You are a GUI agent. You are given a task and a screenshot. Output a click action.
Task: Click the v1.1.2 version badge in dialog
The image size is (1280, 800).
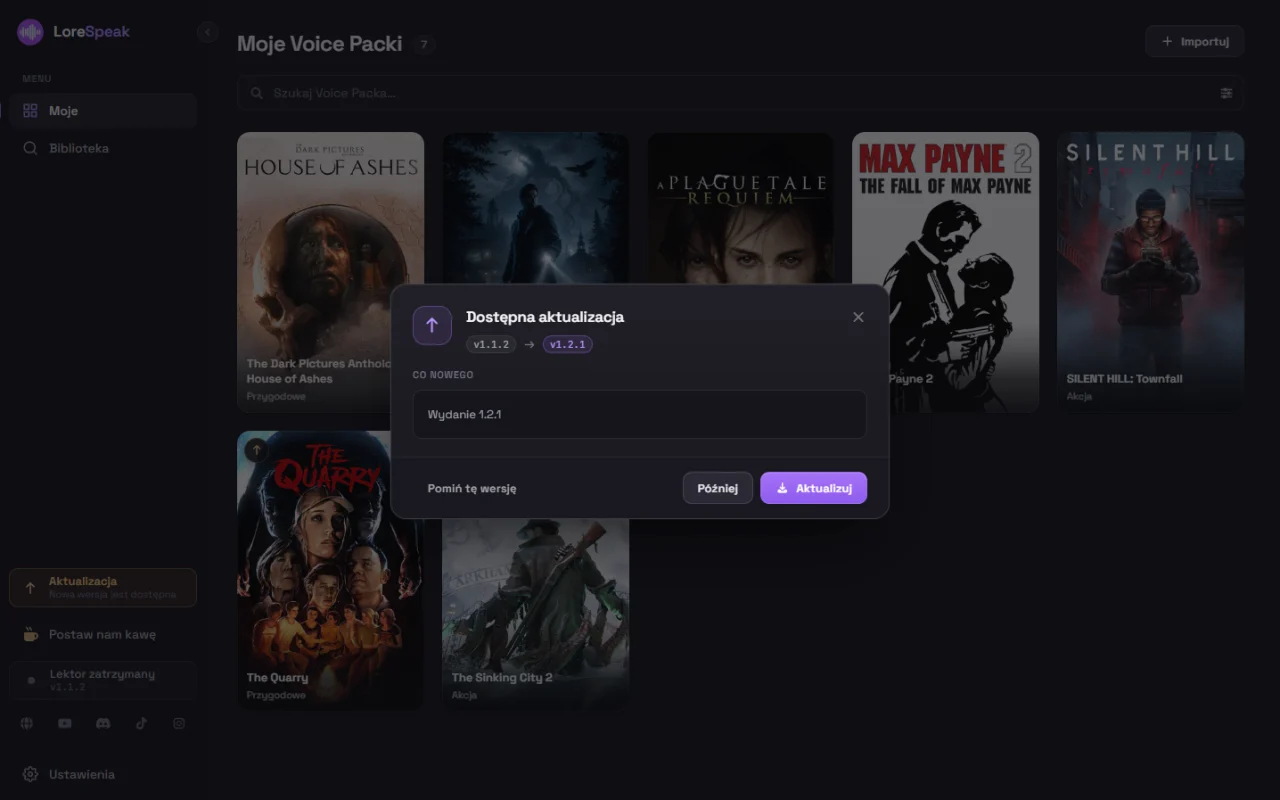(491, 344)
